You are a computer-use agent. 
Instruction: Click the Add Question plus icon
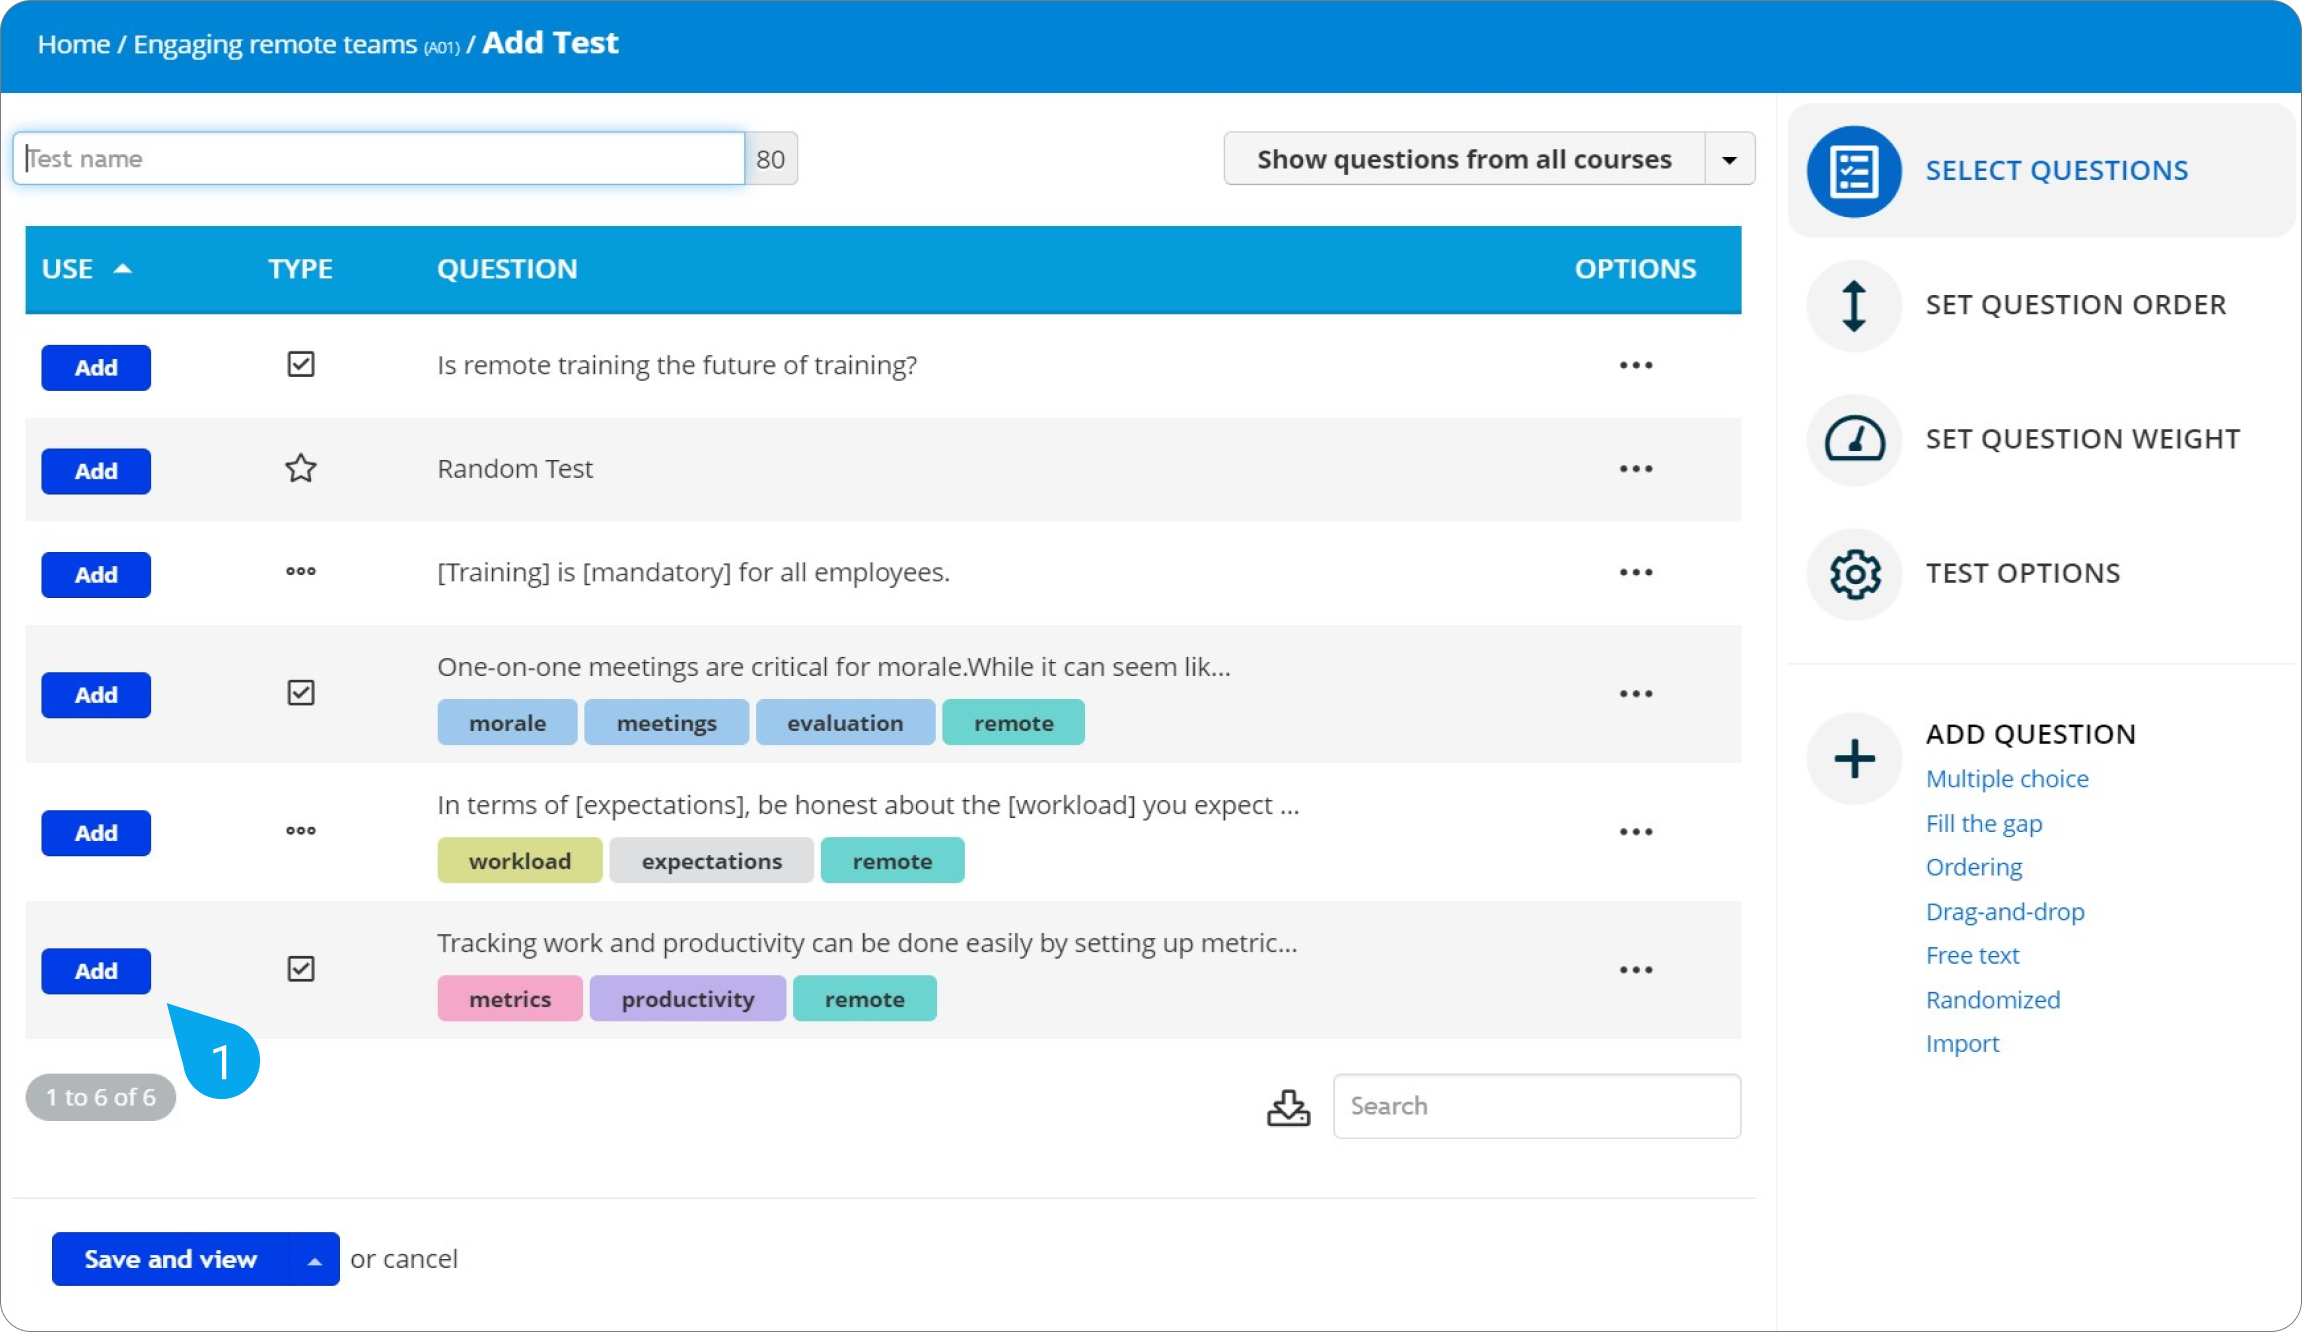point(1854,758)
